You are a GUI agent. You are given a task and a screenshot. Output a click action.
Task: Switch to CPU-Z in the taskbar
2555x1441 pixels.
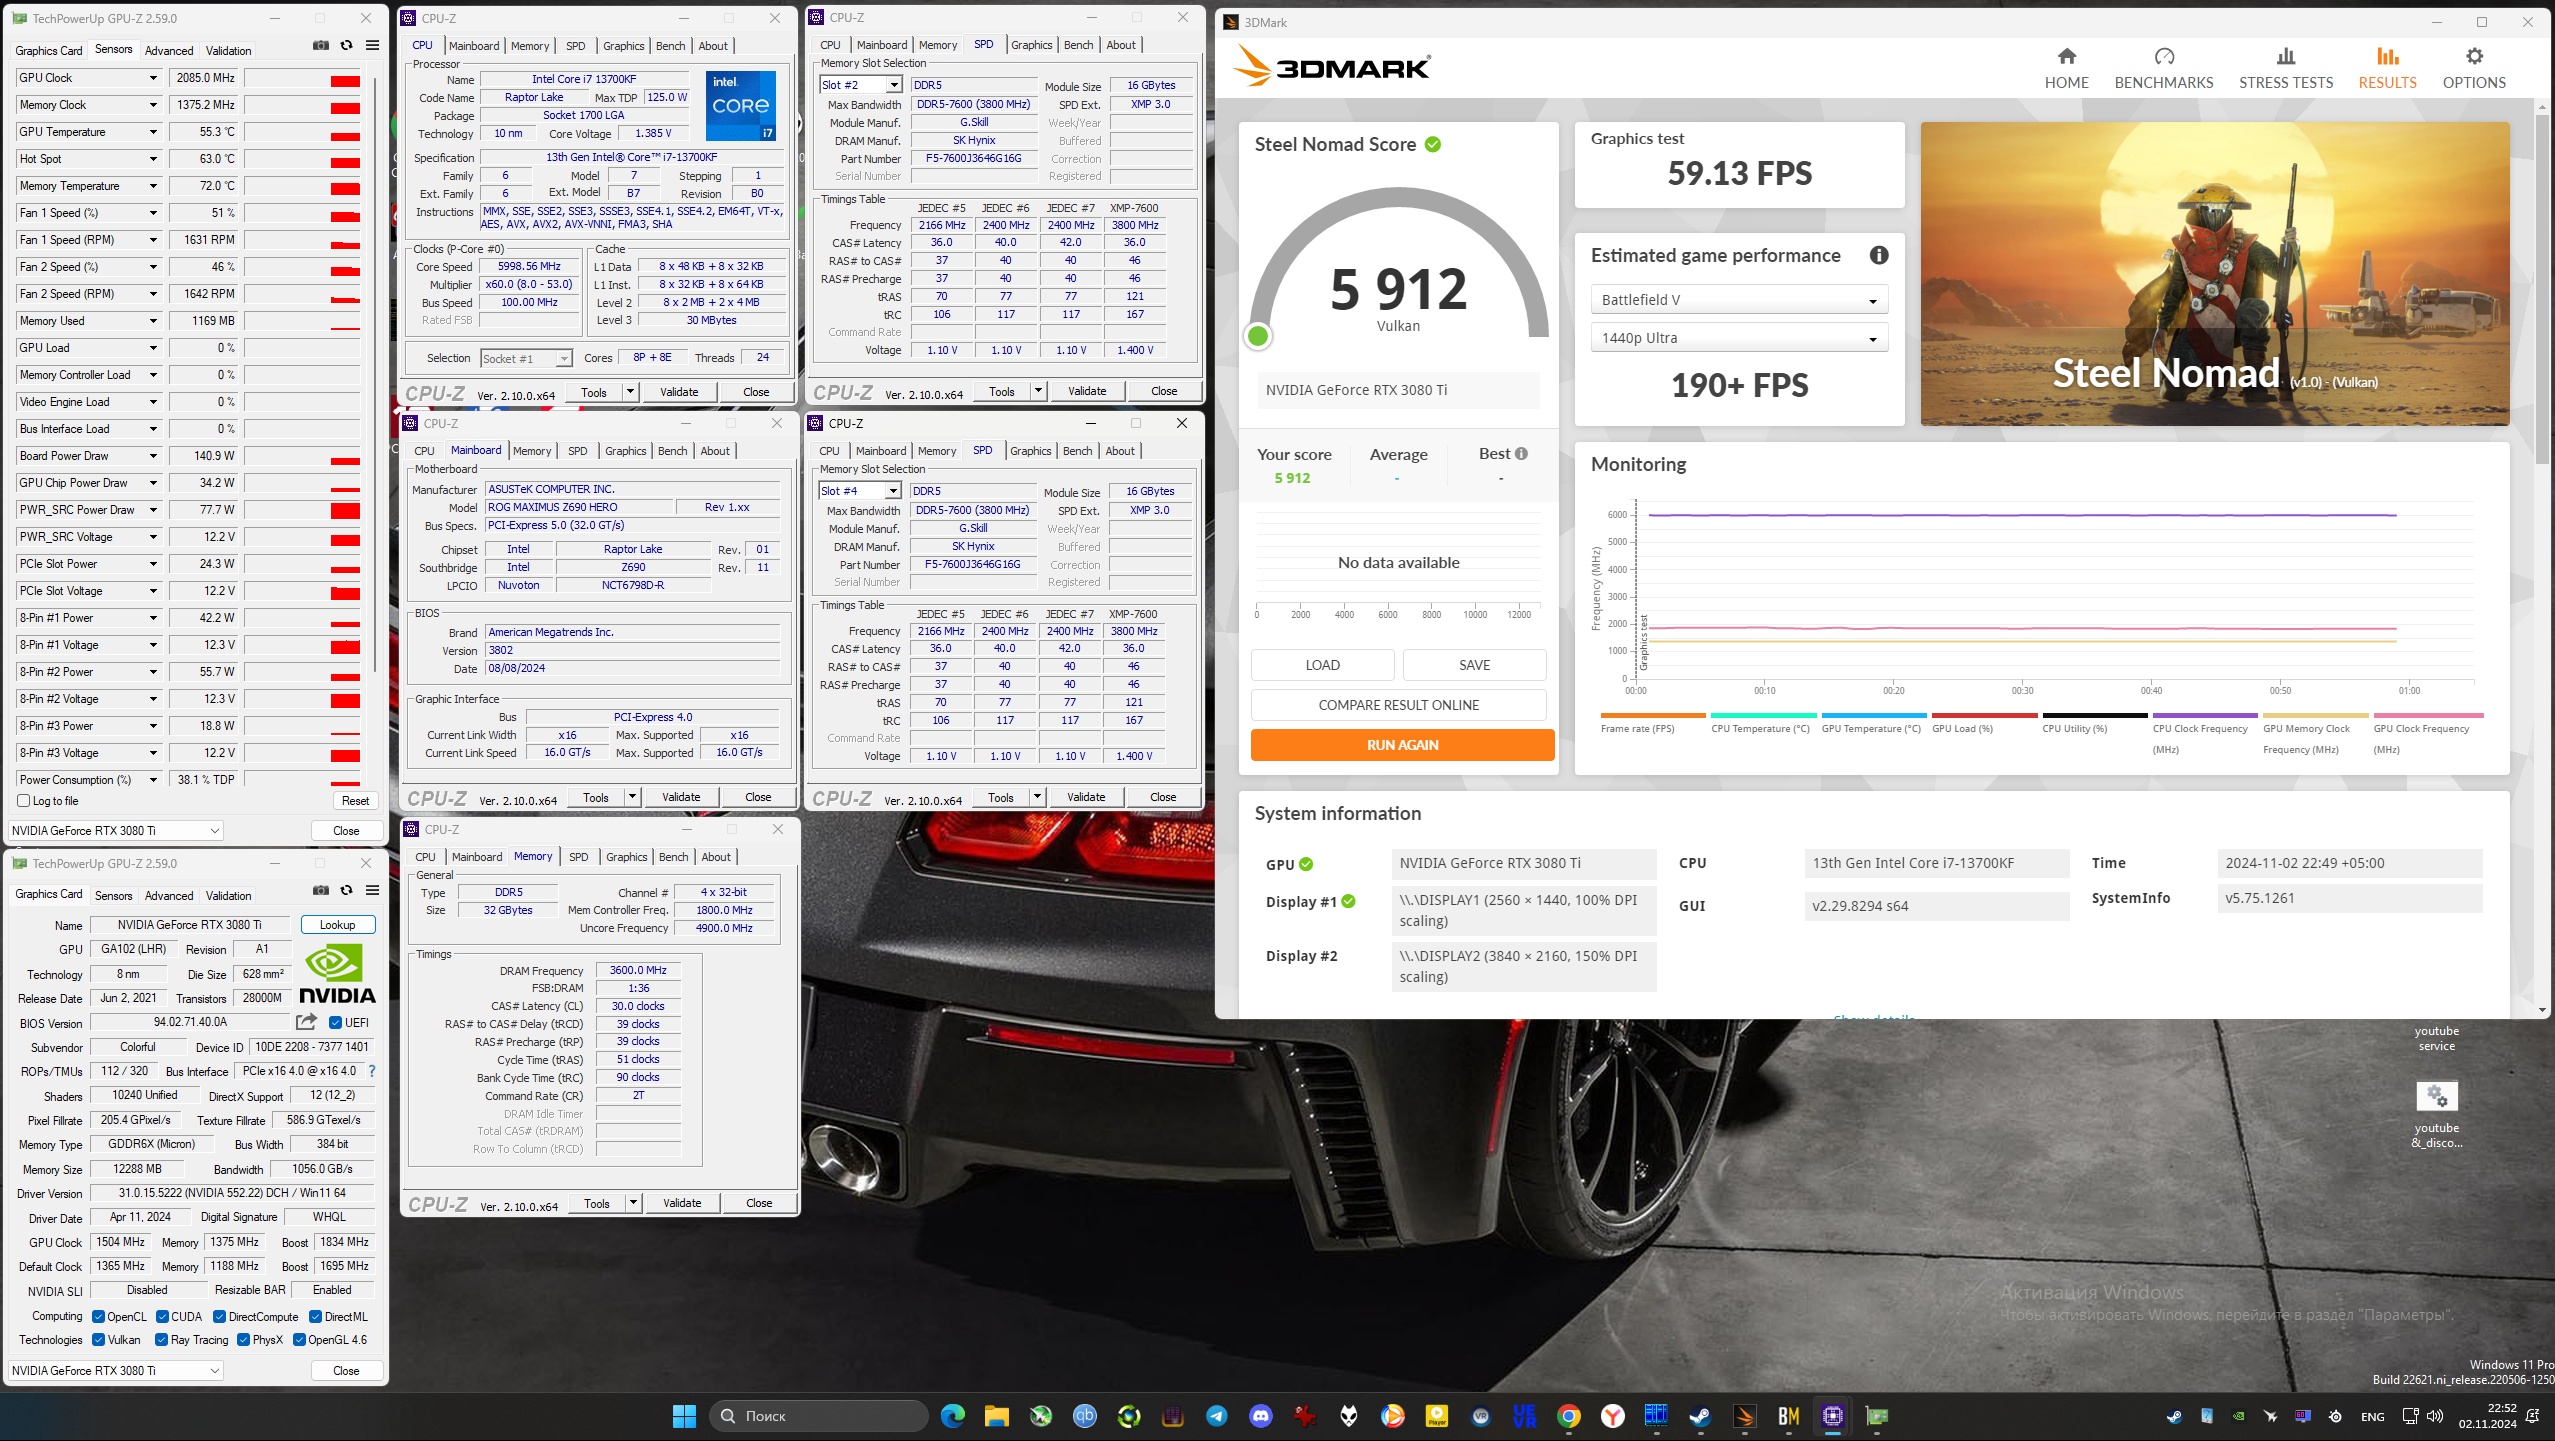(1832, 1416)
